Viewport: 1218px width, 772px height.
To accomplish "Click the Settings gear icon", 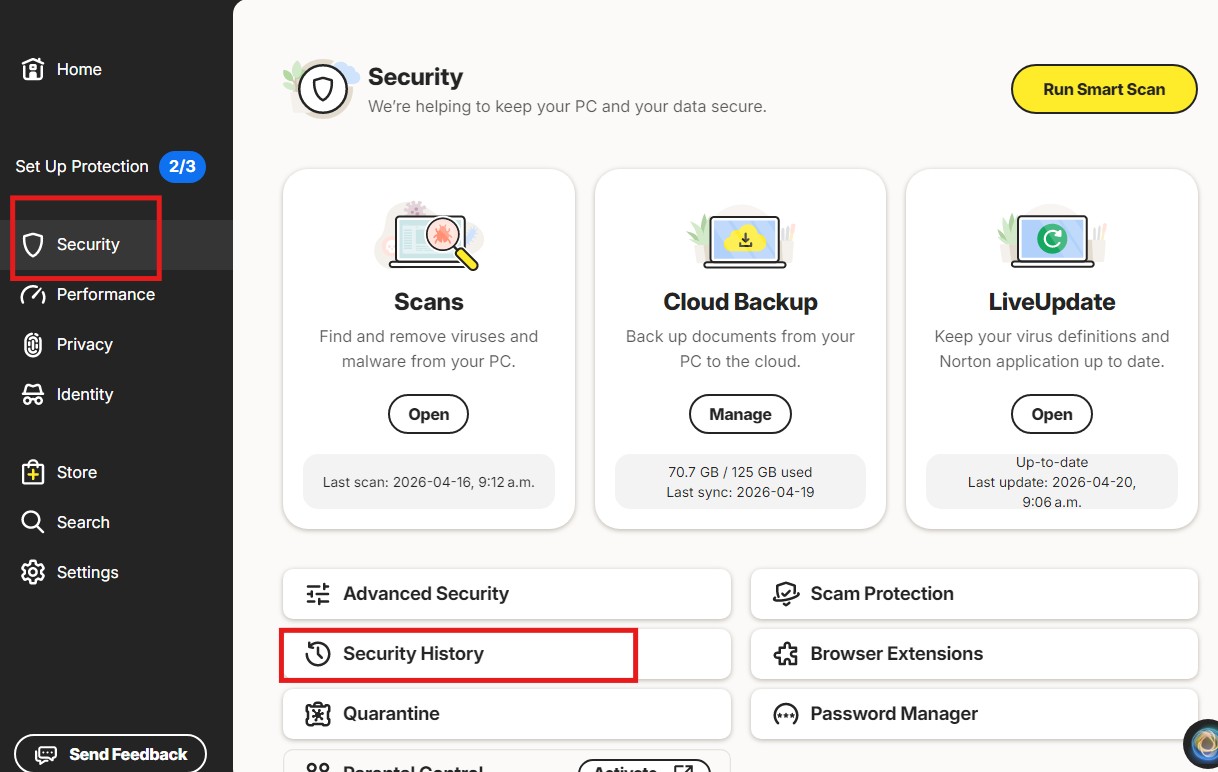I will [x=33, y=572].
